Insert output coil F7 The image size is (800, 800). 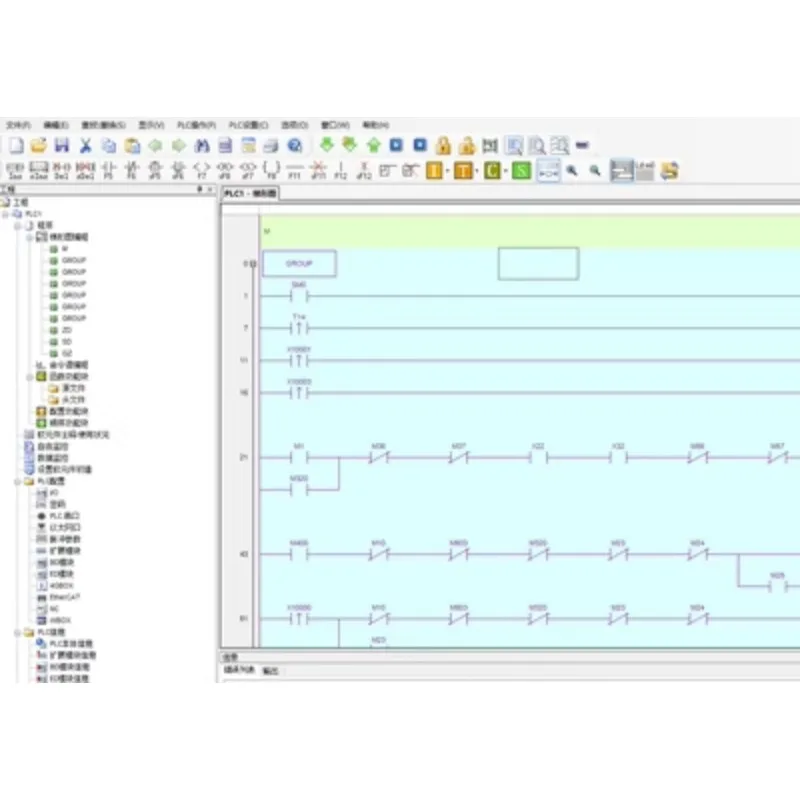pyautogui.click(x=202, y=170)
